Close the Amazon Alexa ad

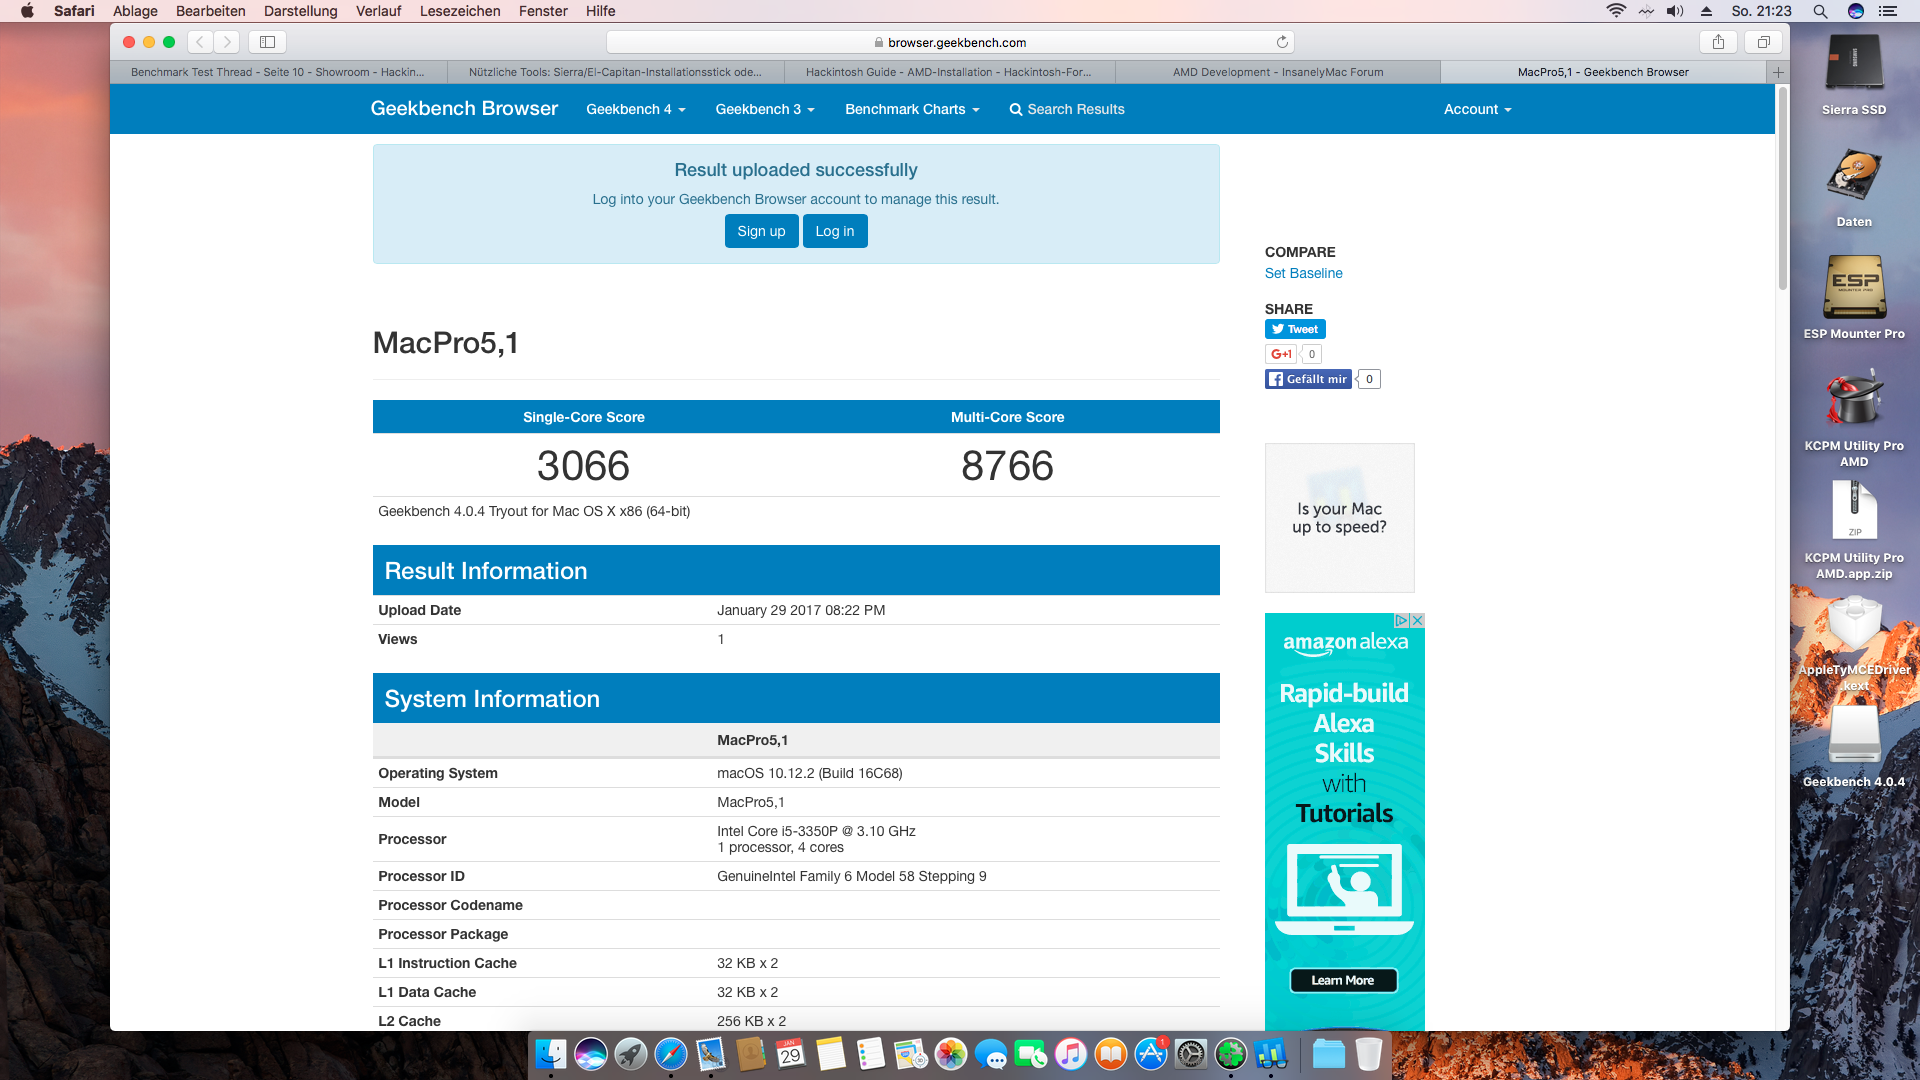pos(1417,621)
